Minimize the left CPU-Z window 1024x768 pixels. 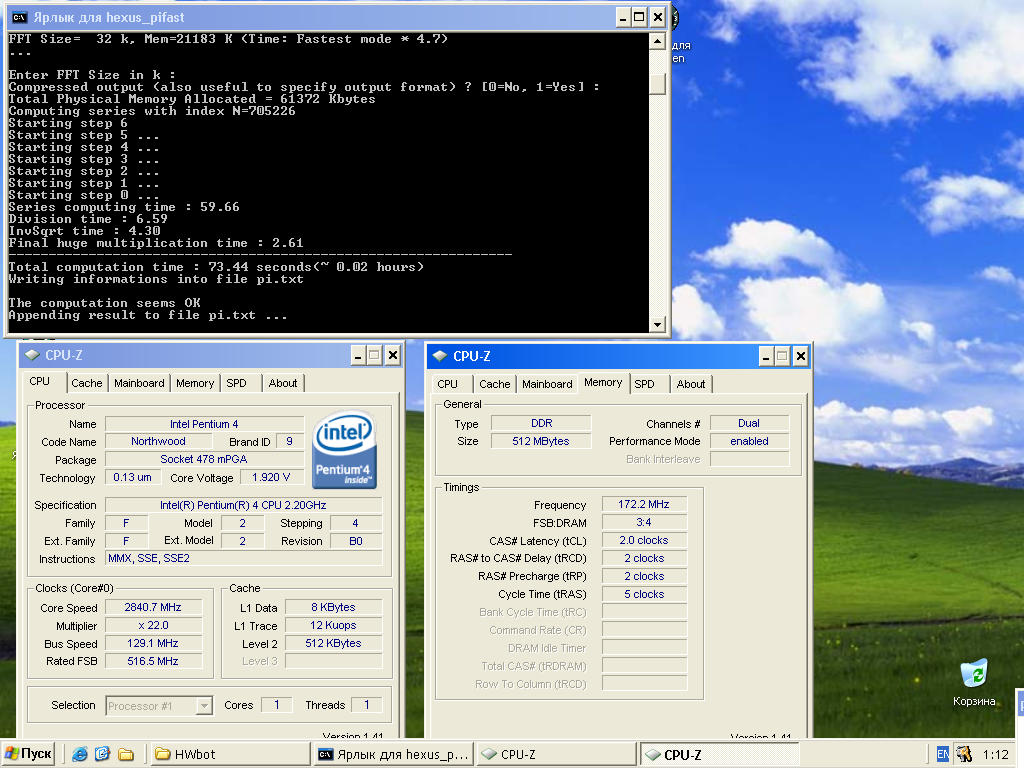(358, 355)
